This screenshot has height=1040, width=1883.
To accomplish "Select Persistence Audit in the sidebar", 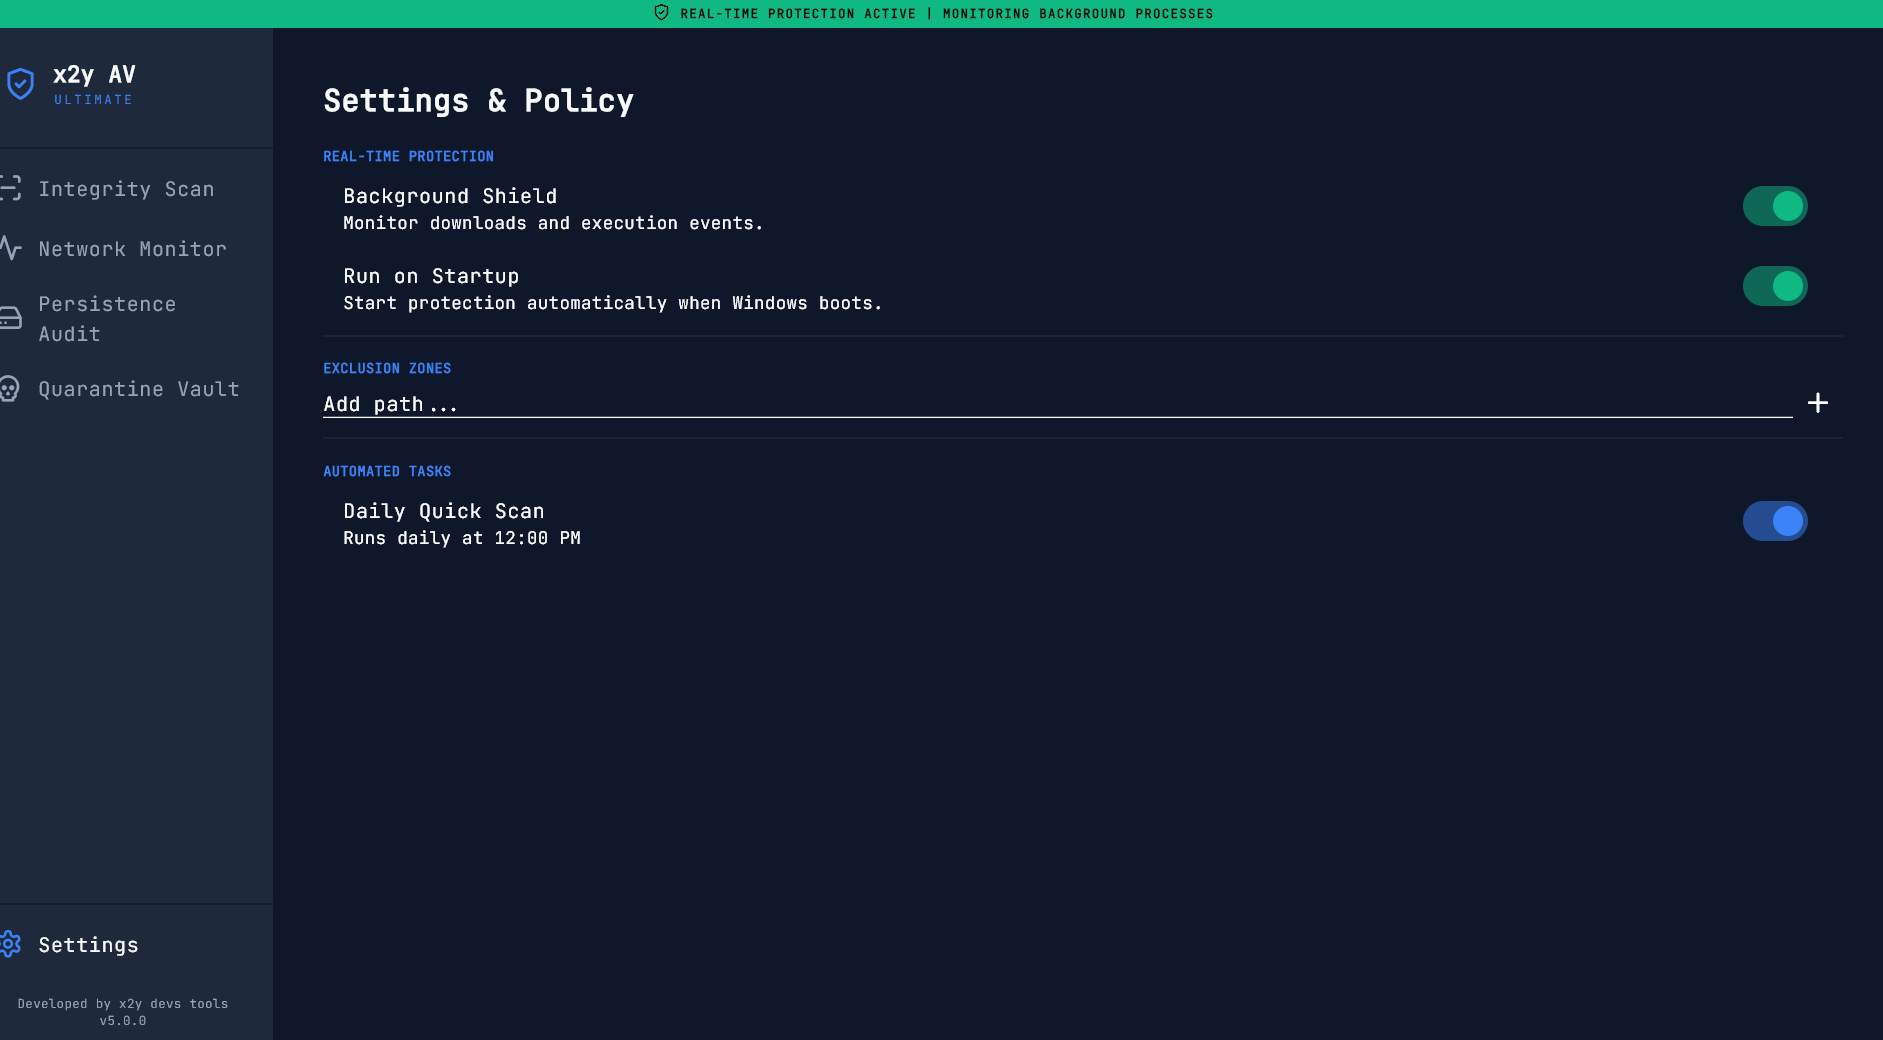I will (107, 318).
